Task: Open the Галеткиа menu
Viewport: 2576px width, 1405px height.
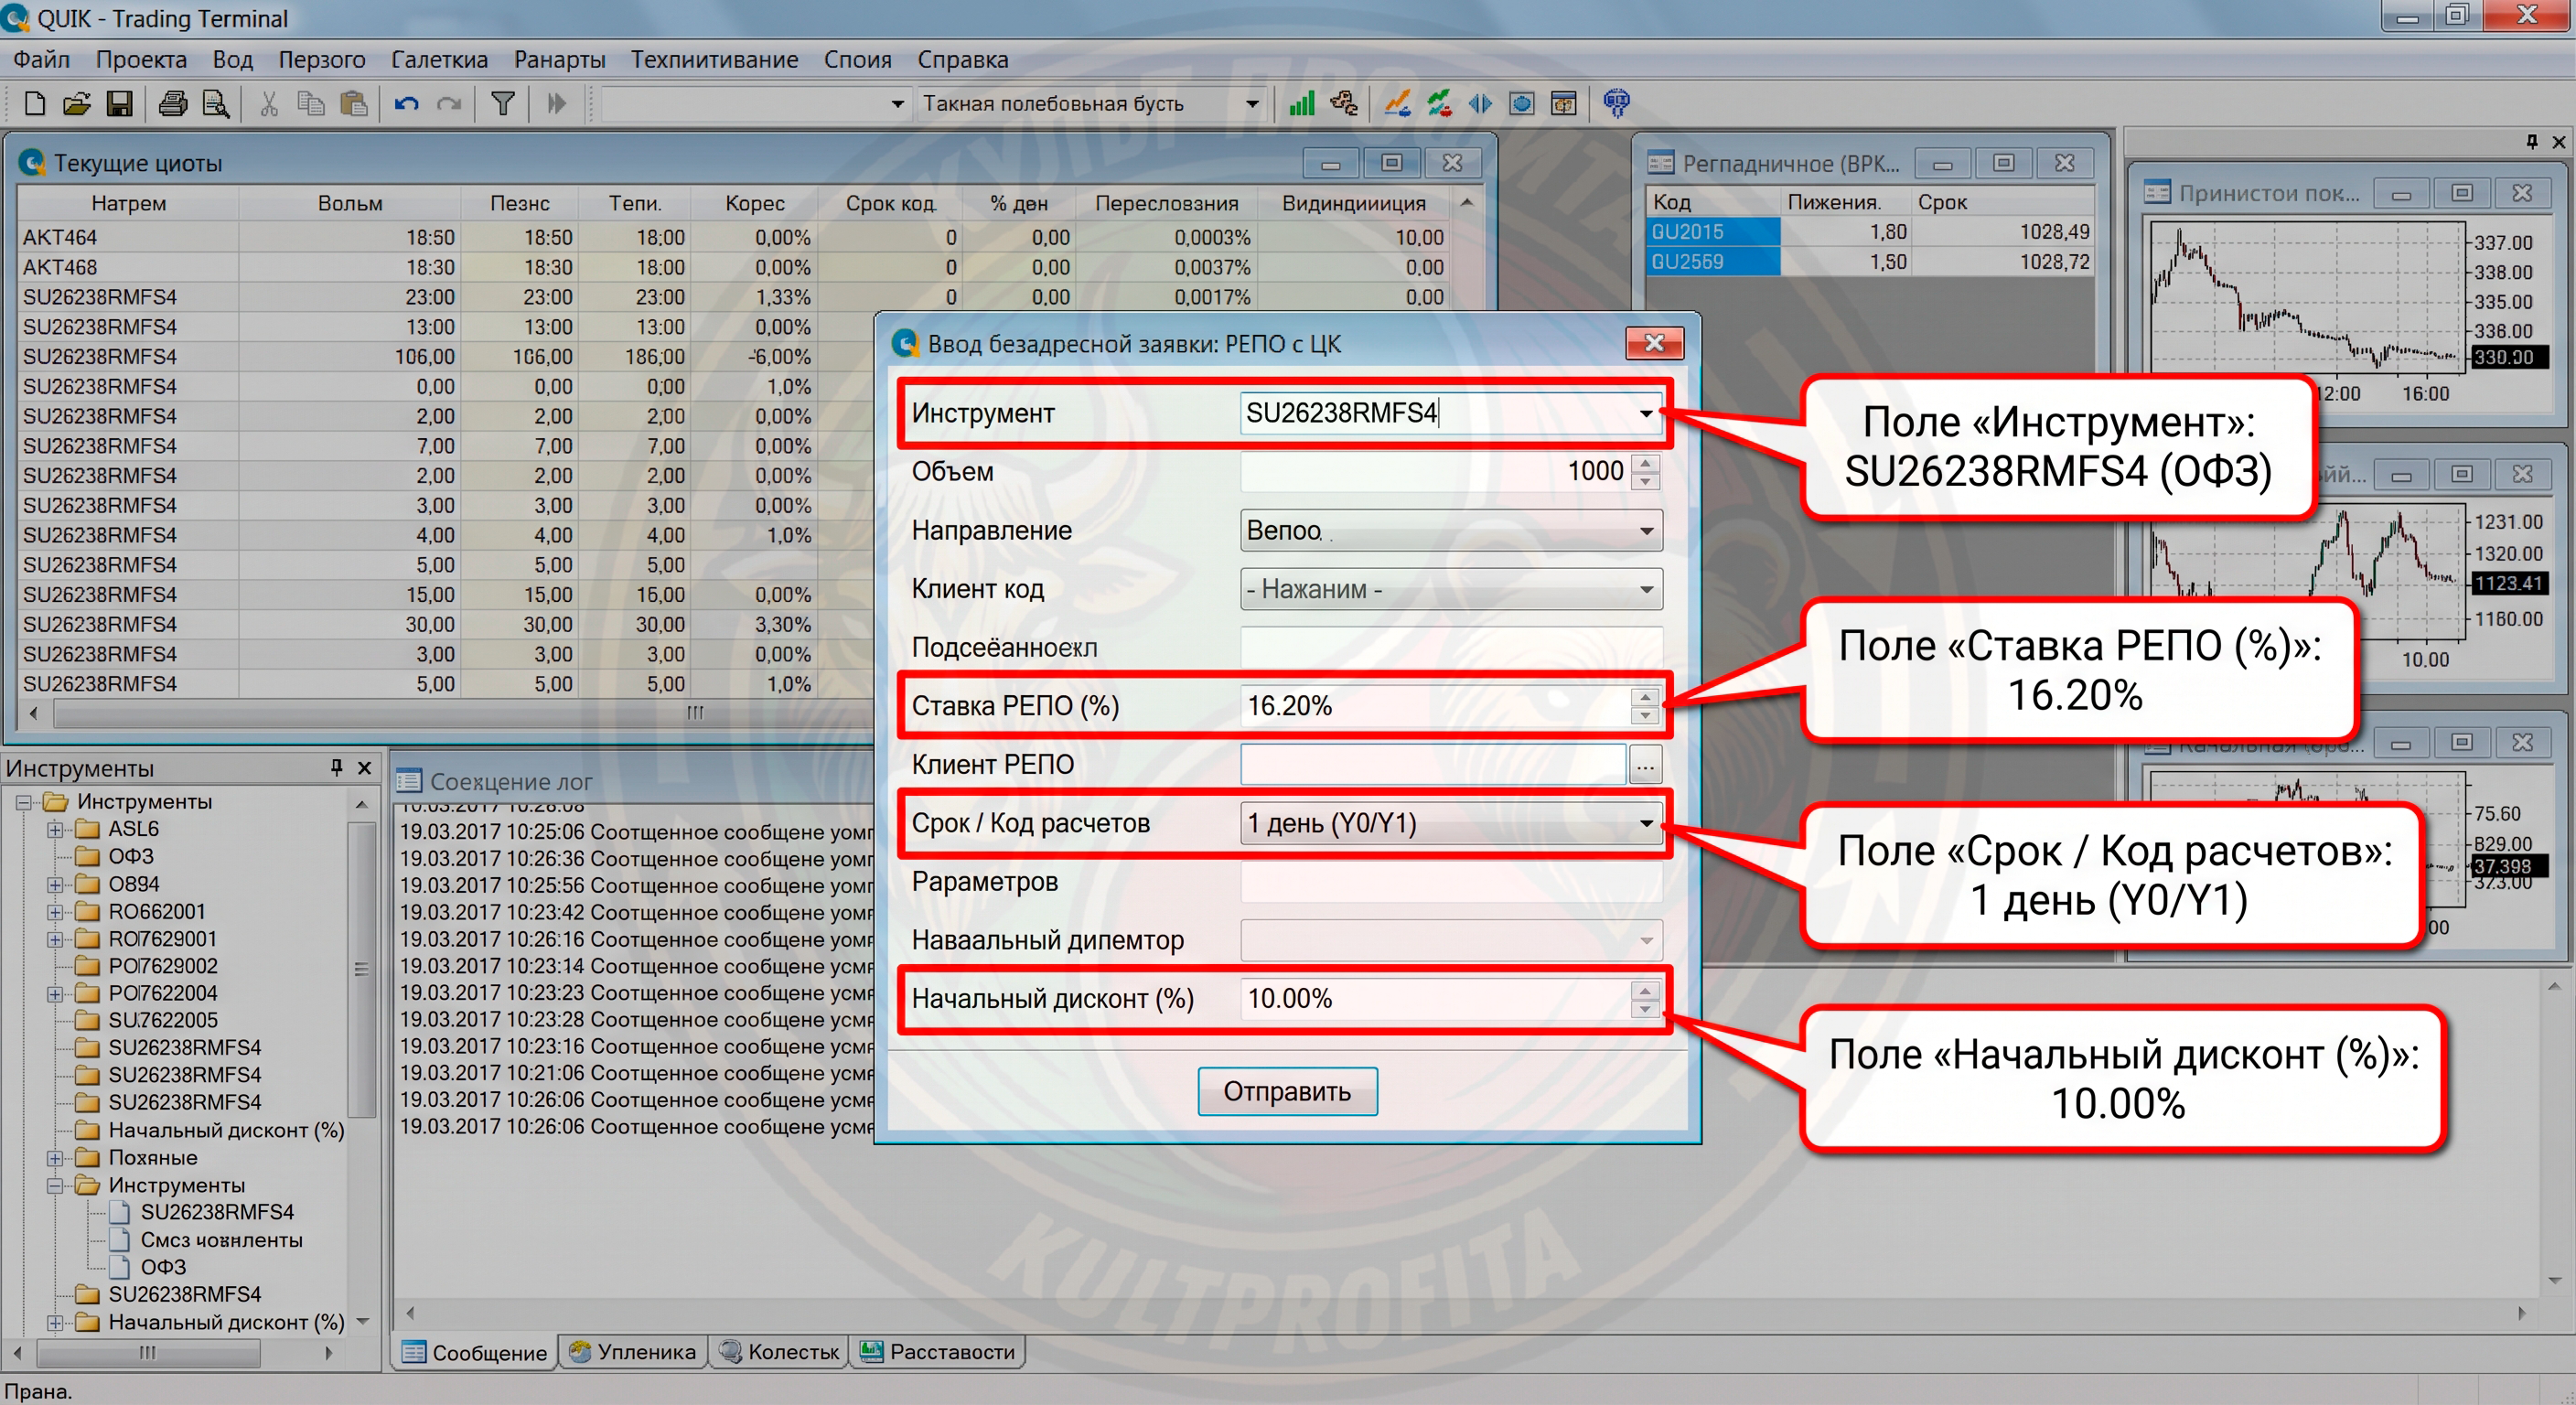Action: 440,60
